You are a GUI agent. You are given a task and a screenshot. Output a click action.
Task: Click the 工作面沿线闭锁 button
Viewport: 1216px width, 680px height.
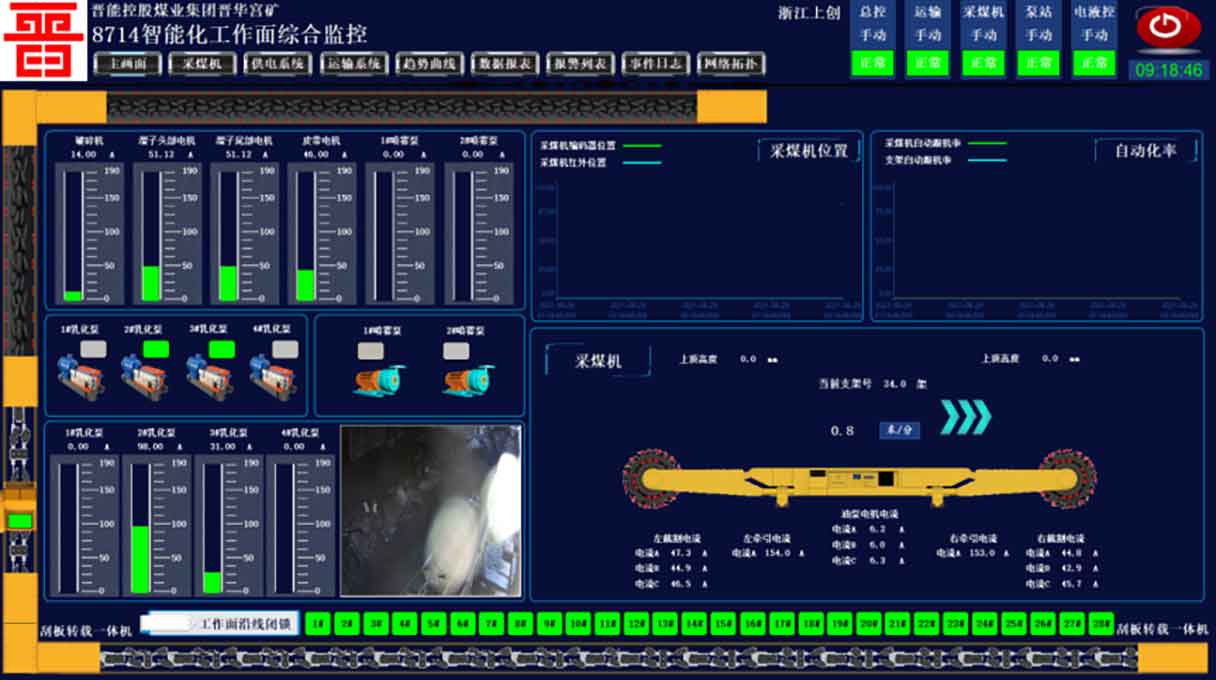tap(220, 623)
